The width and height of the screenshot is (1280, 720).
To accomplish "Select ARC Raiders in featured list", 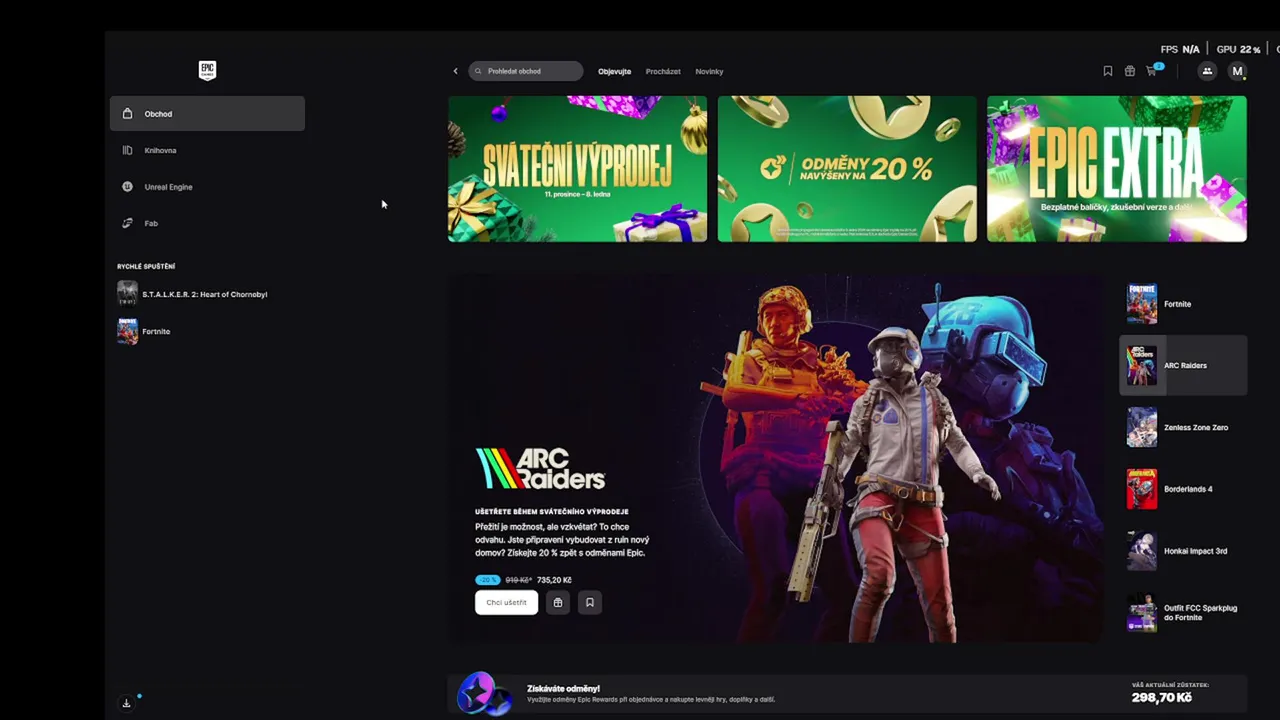I will click(x=1183, y=365).
